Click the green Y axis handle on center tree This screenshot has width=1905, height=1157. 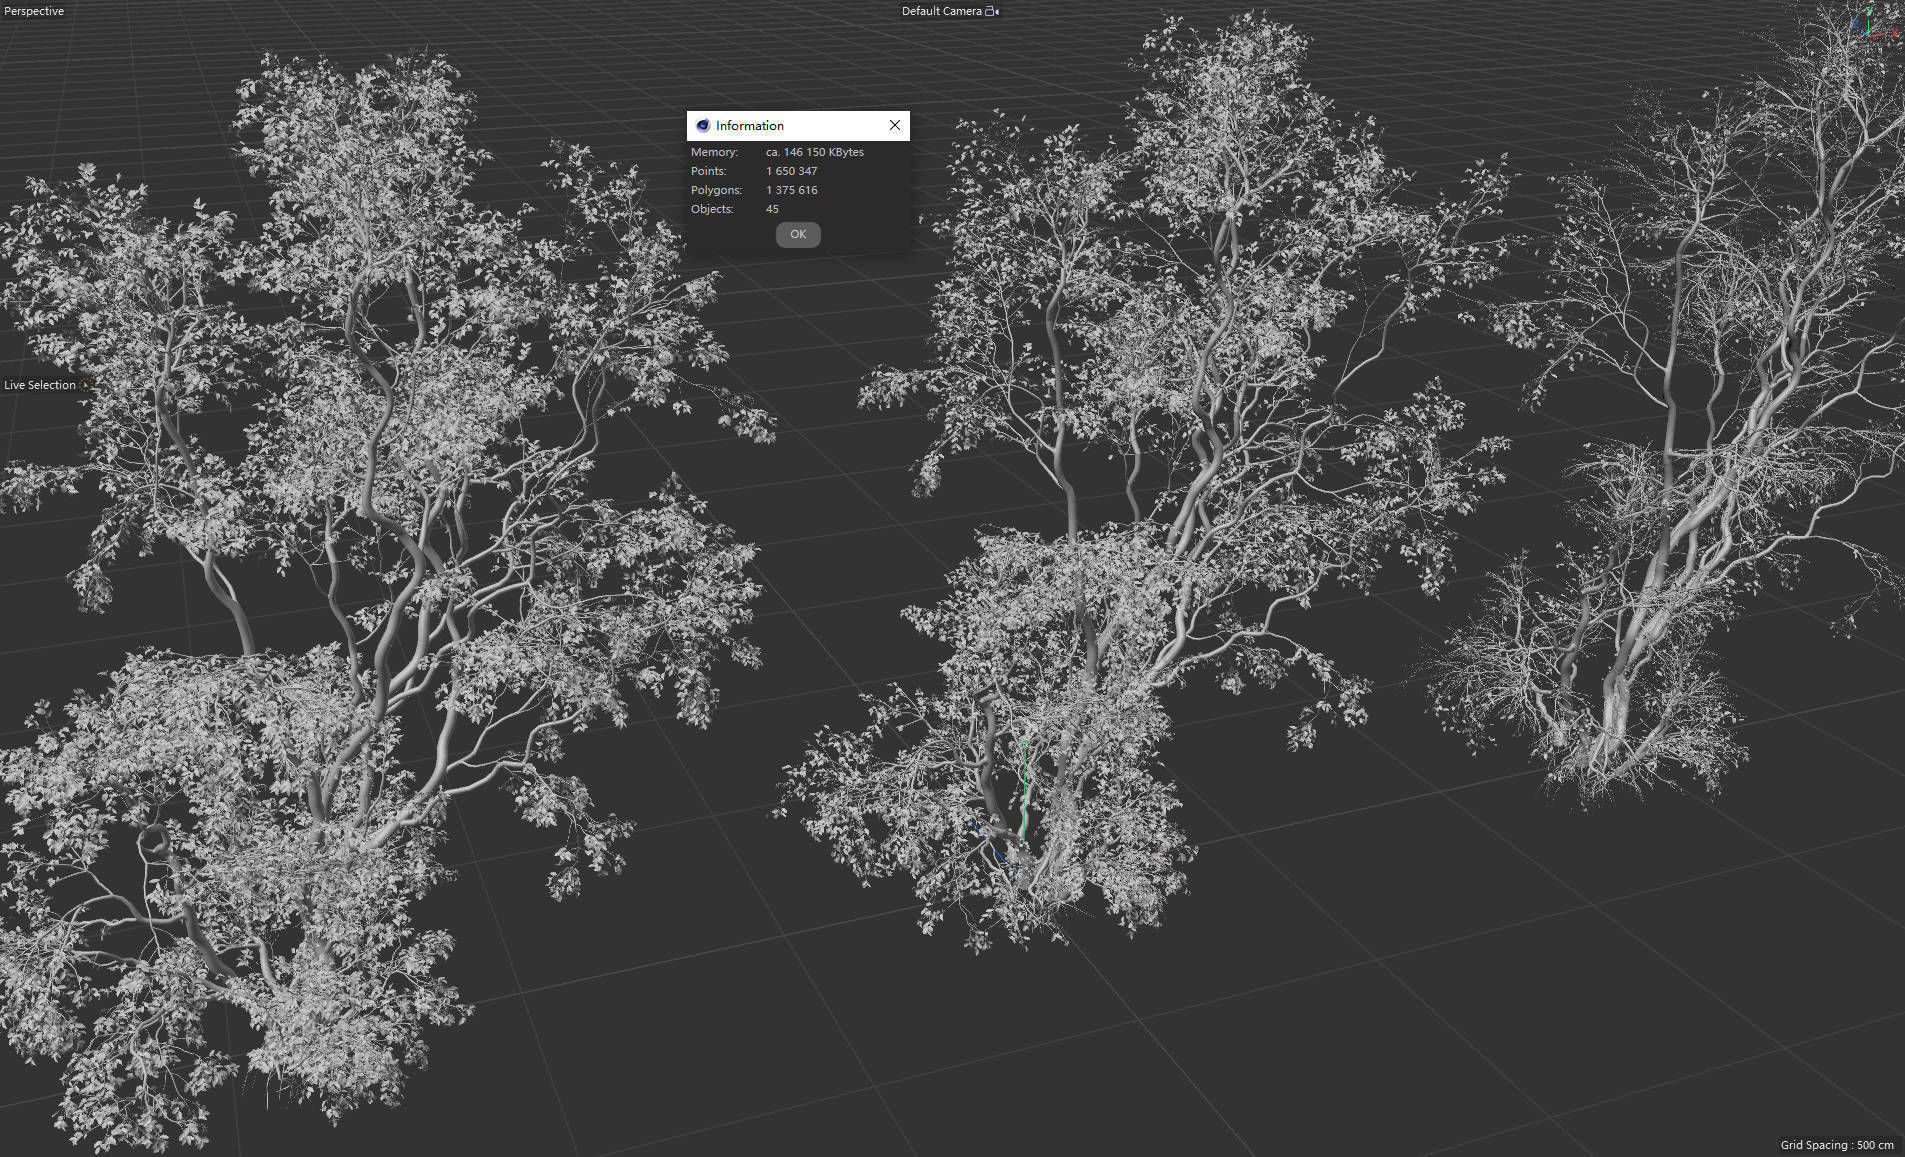(1025, 790)
